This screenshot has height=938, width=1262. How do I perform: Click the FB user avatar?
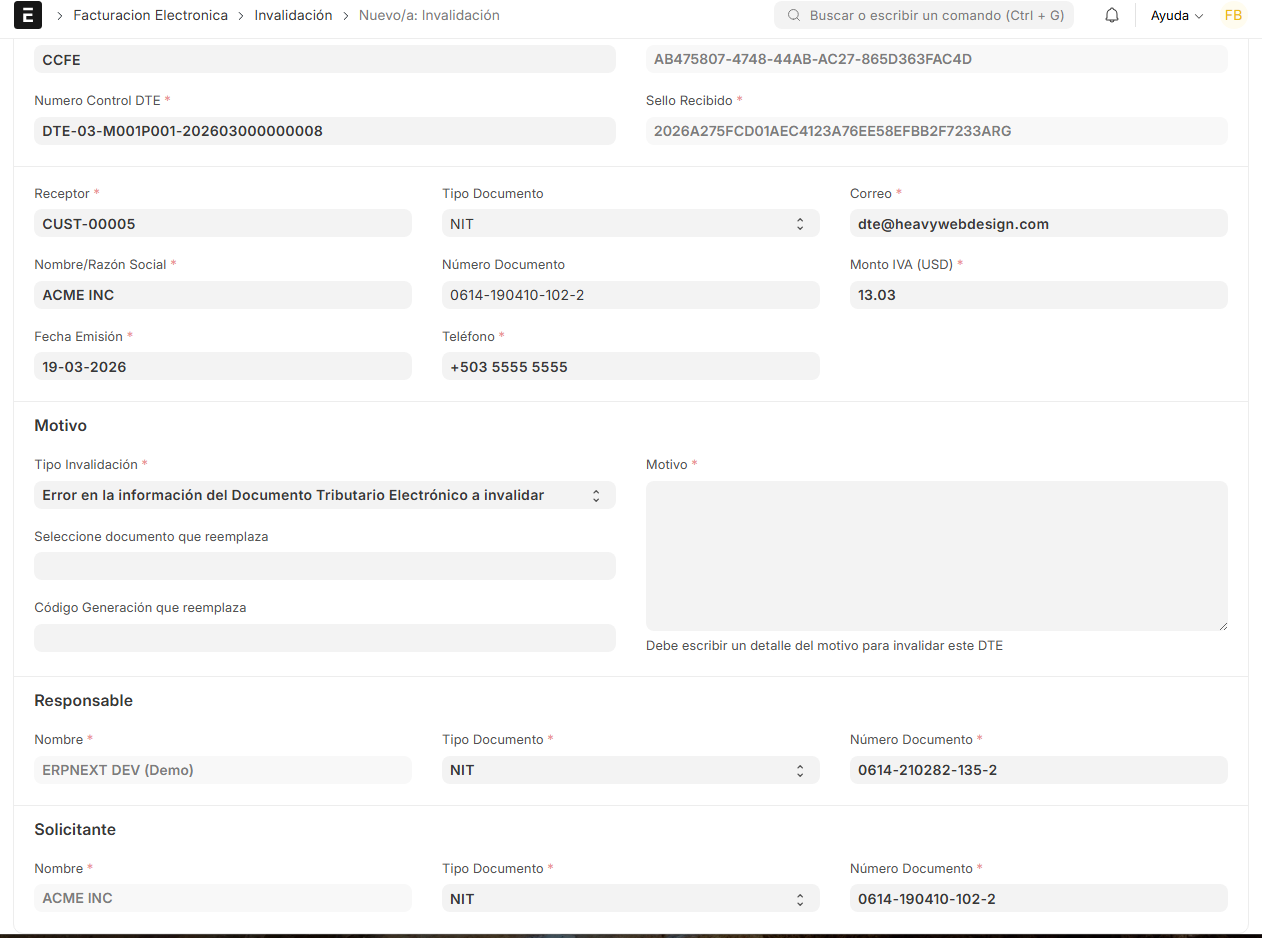[1233, 16]
